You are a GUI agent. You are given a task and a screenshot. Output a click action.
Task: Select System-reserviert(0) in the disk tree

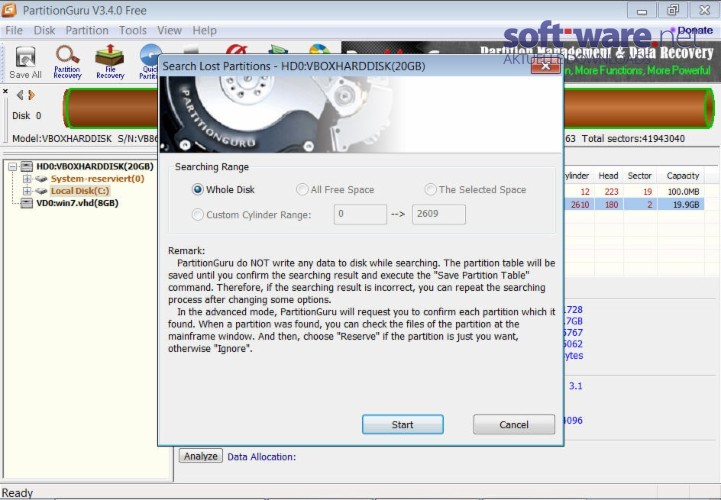[97, 178]
